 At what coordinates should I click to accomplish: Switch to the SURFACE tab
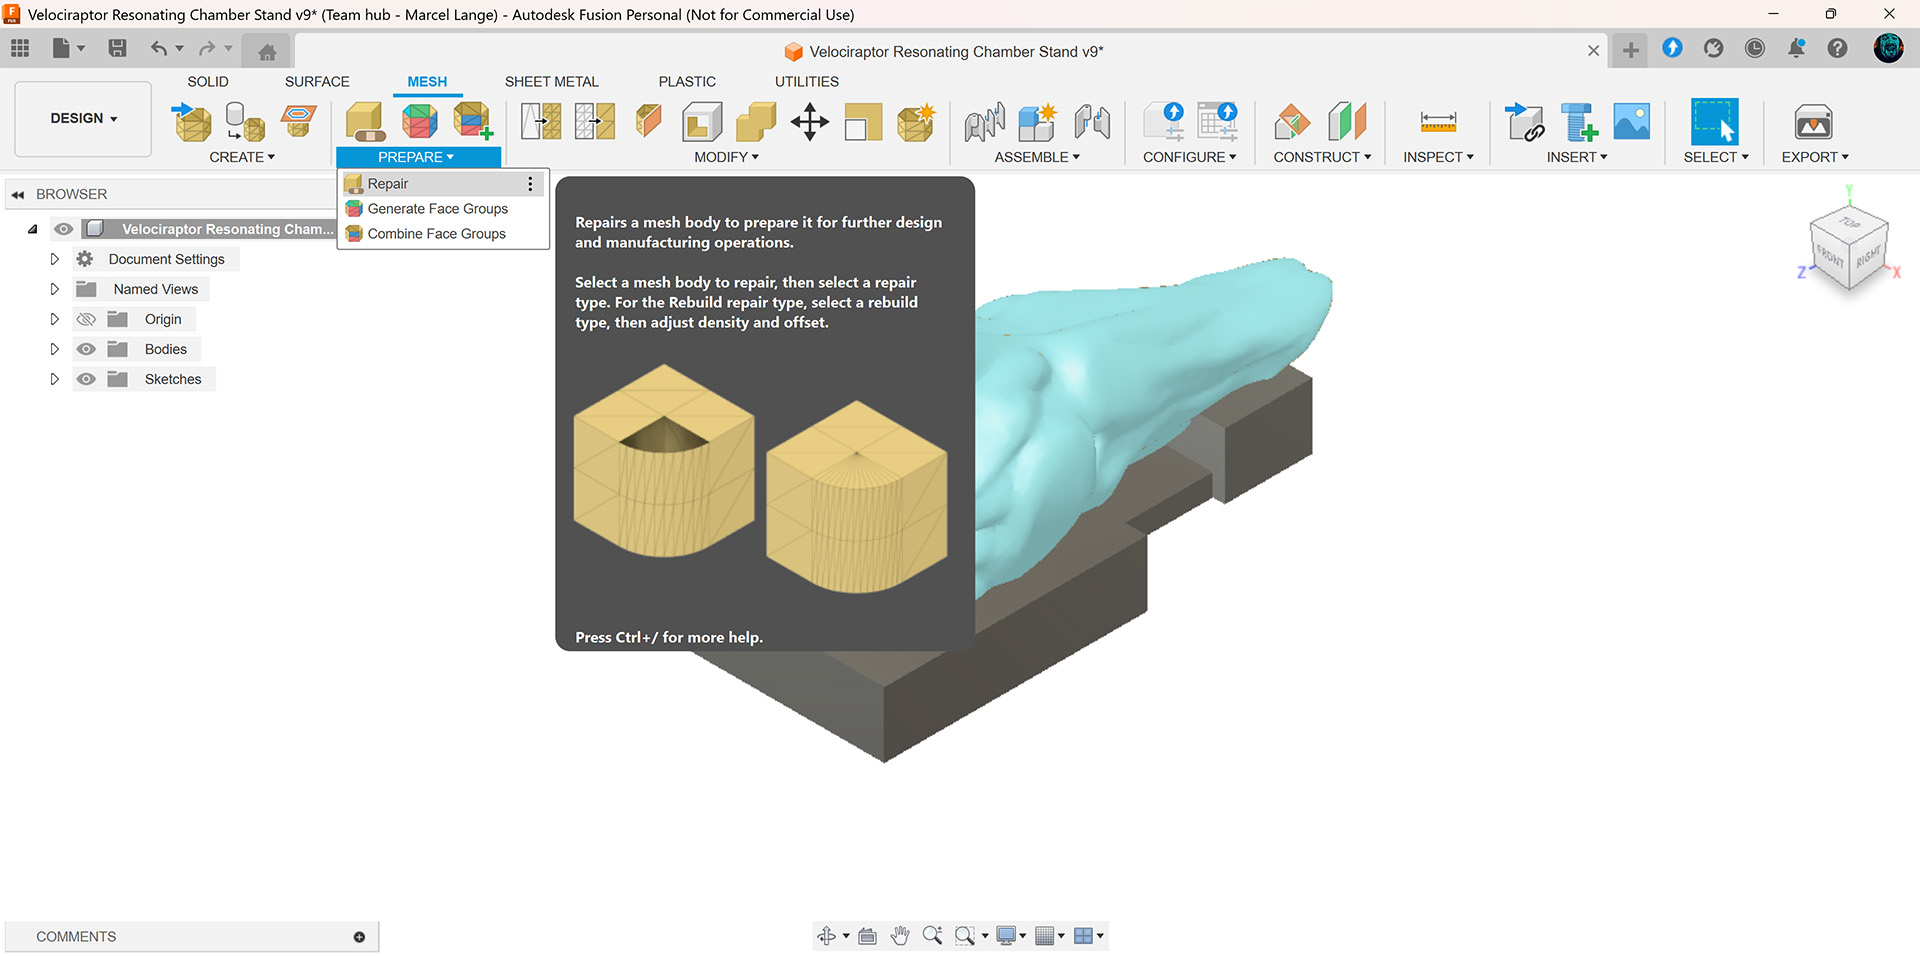[317, 82]
